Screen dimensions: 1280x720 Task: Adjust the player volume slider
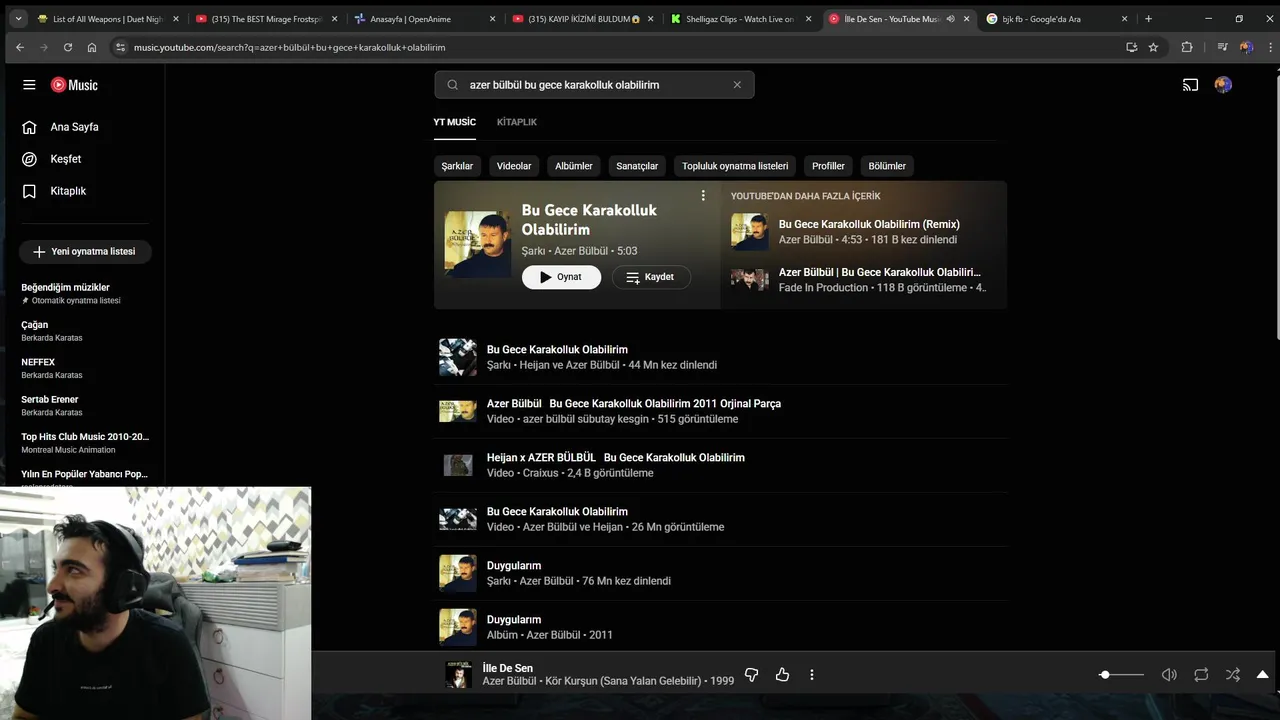click(1121, 675)
